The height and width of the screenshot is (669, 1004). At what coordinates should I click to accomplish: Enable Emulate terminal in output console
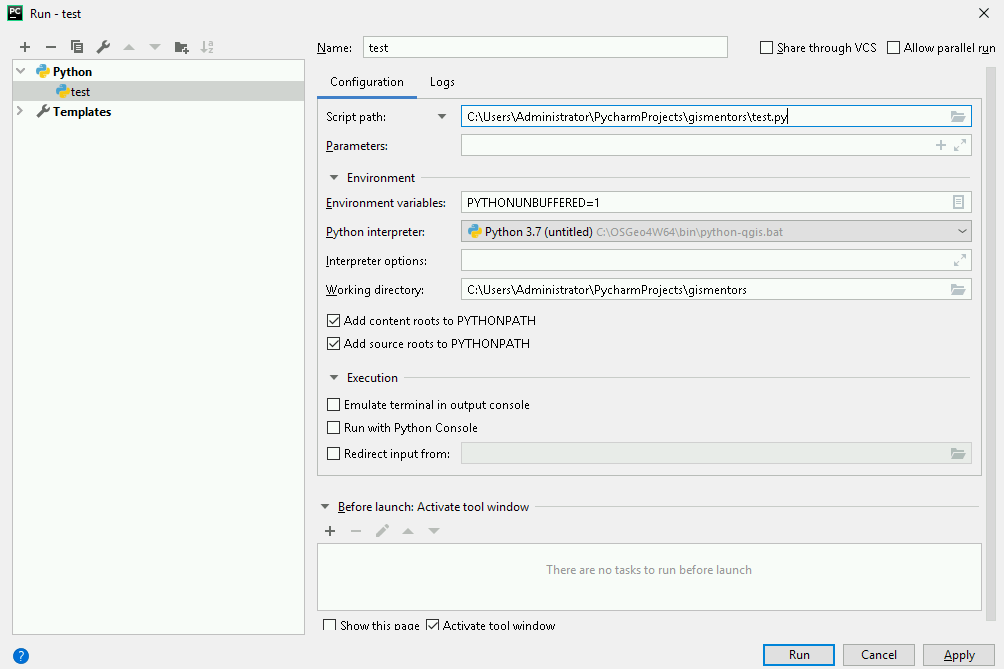(331, 404)
